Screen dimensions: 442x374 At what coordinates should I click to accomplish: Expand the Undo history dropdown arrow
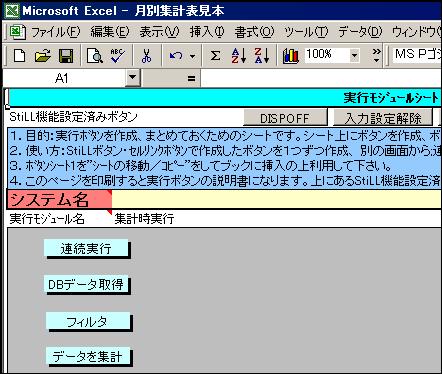192,56
